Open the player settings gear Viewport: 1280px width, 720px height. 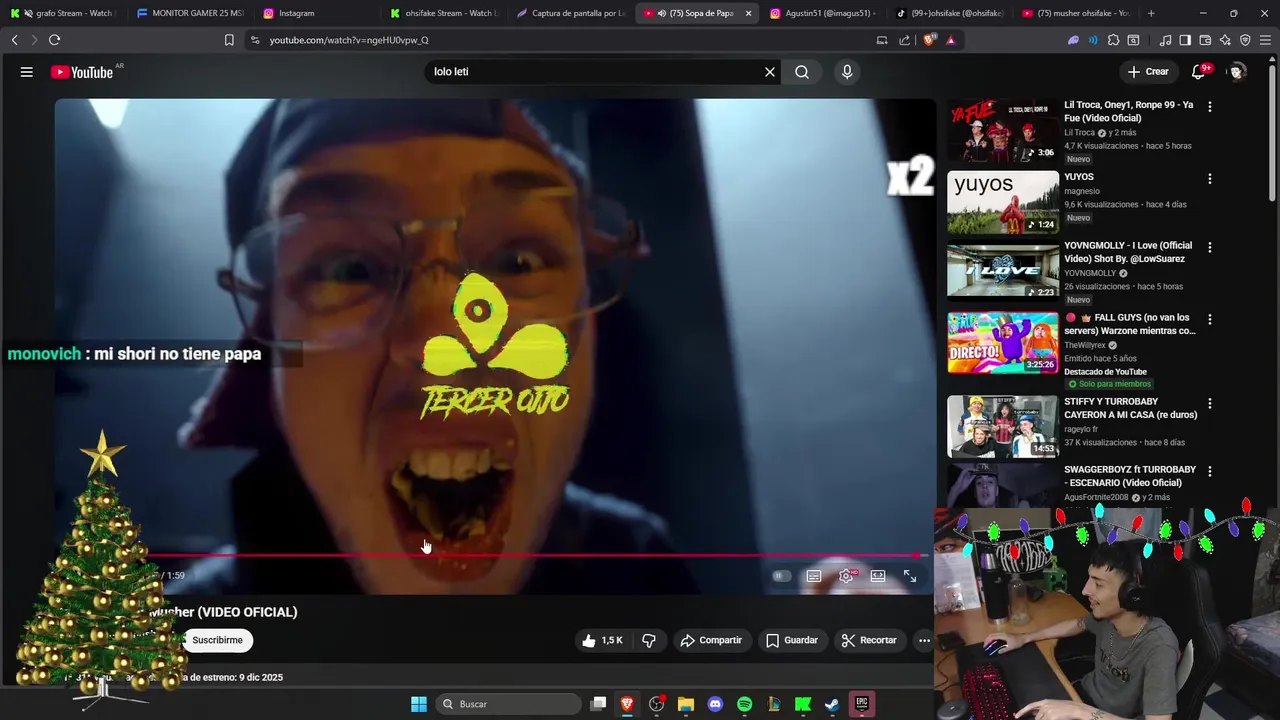[846, 576]
